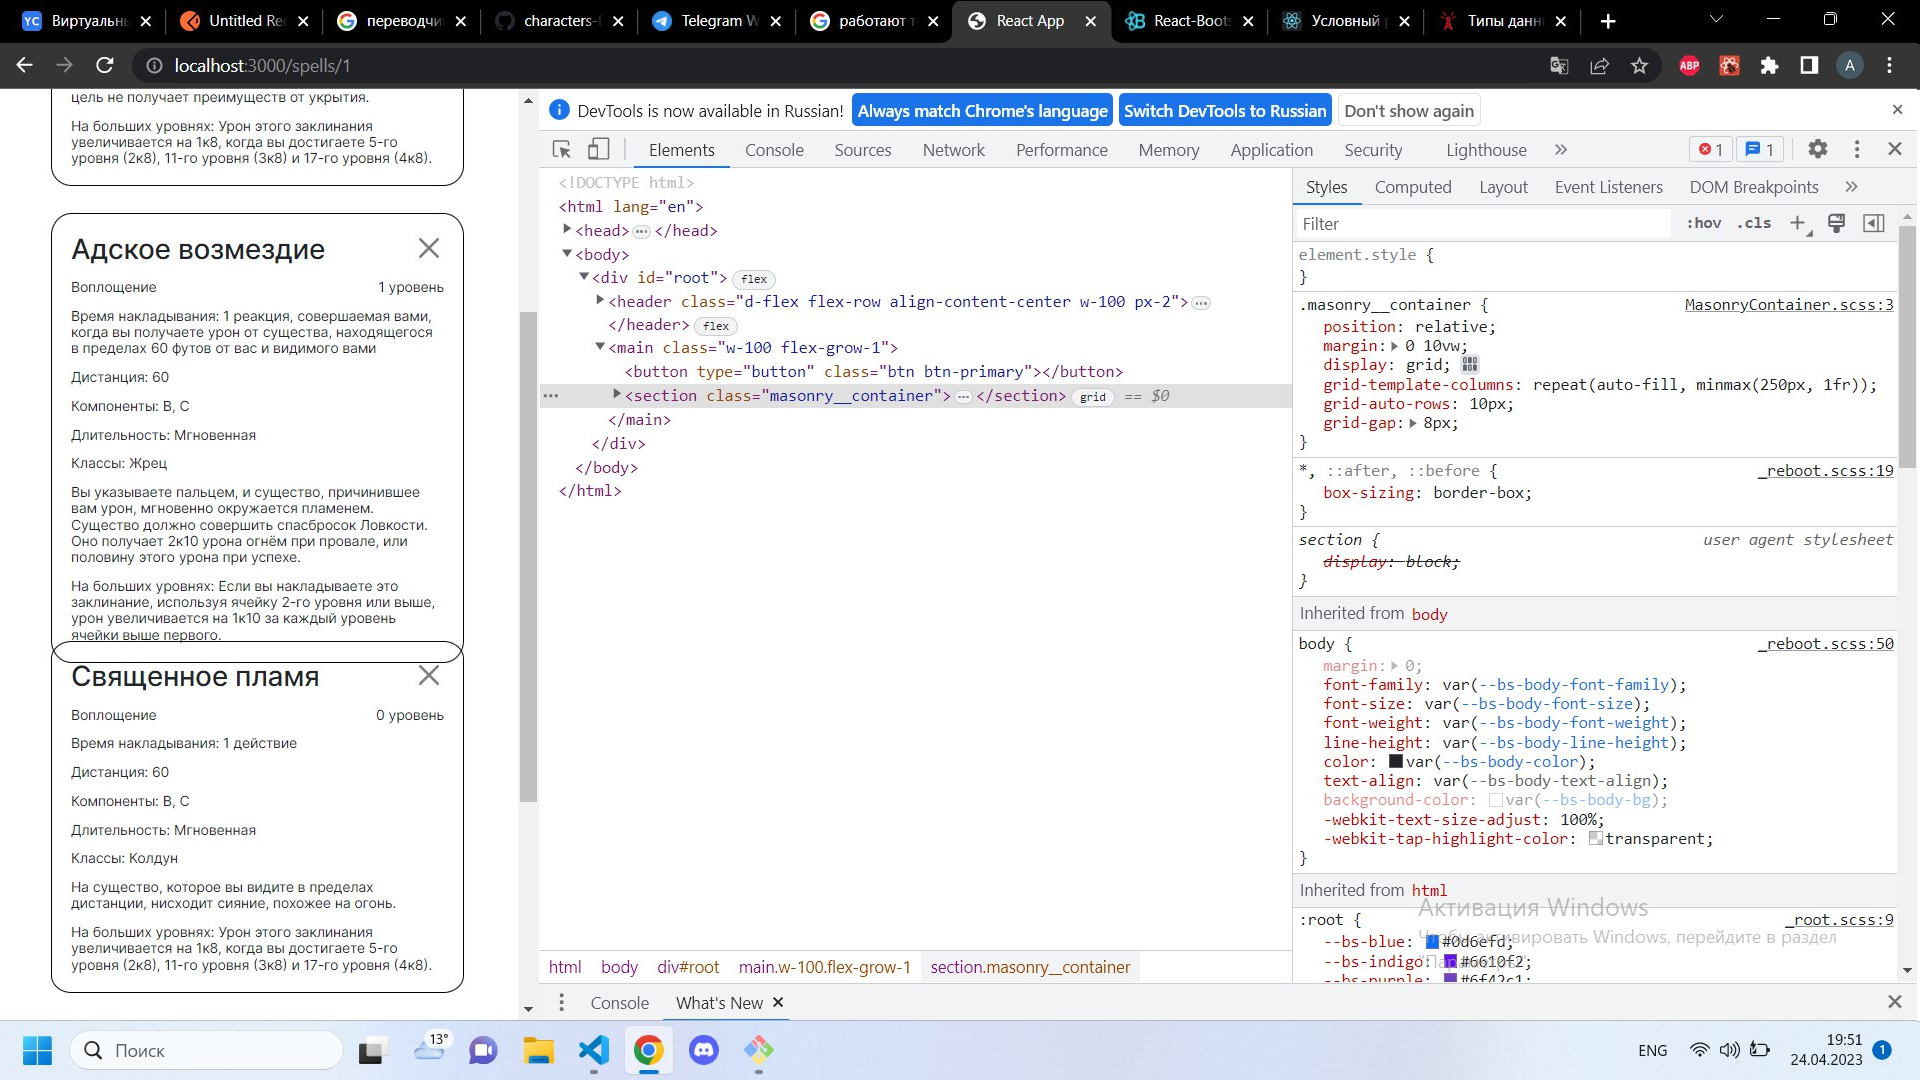The height and width of the screenshot is (1080, 1920).
Task: Click the issues badge next to errors
Action: pyautogui.click(x=1761, y=148)
